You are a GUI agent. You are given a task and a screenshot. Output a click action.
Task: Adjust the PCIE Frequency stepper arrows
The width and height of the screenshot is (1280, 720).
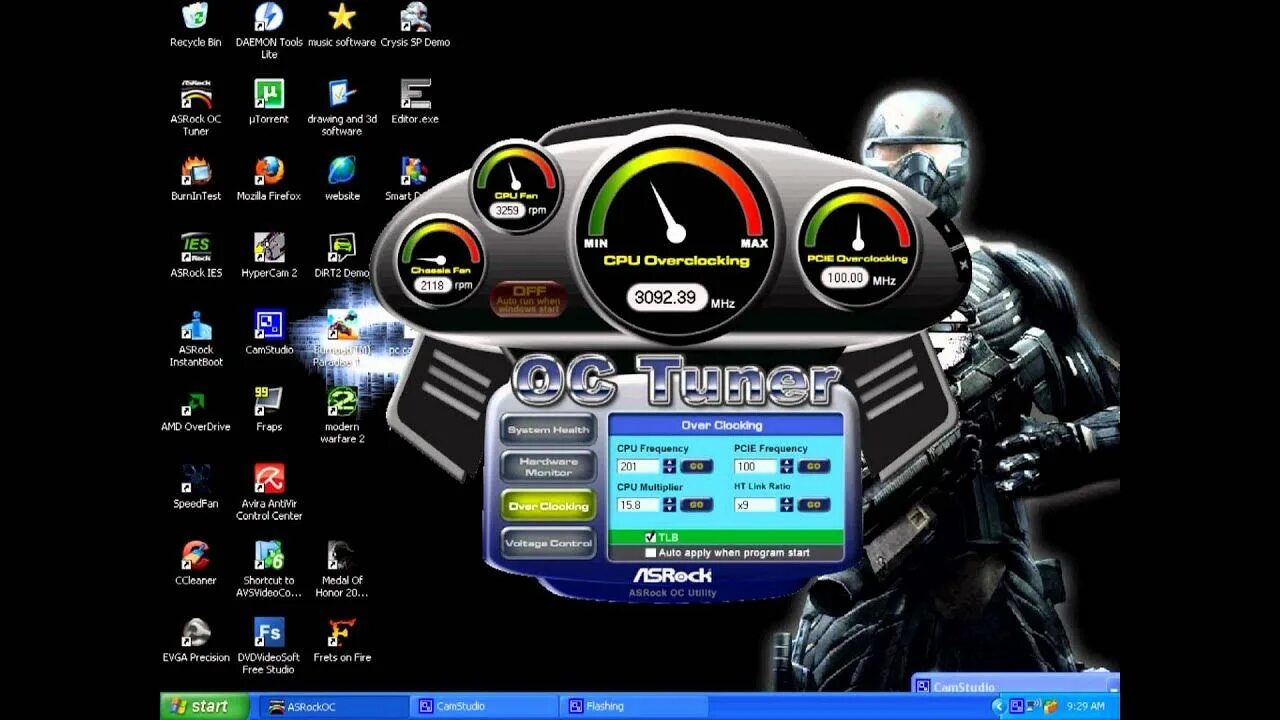pyautogui.click(x=786, y=466)
